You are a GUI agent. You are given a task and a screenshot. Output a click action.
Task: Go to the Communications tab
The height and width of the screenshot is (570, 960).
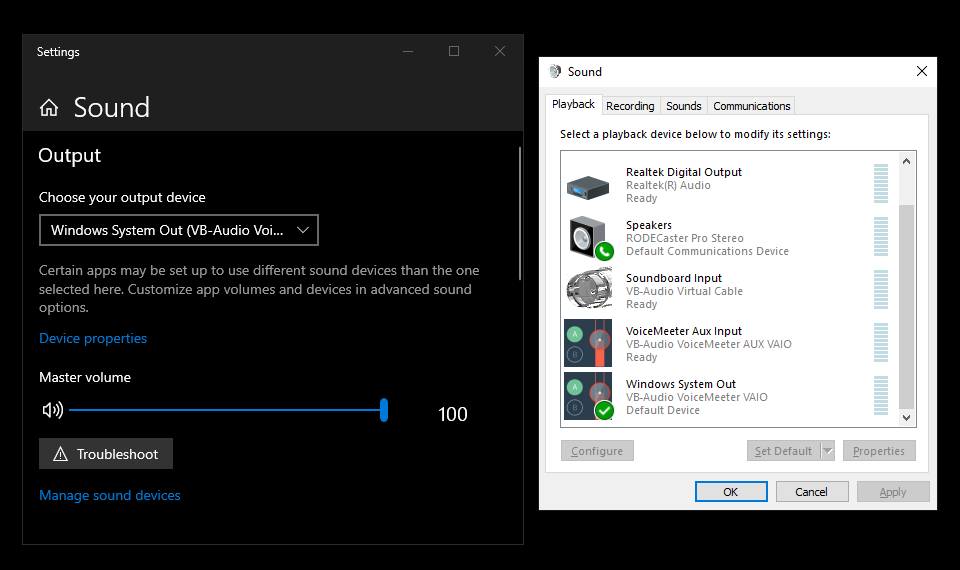coord(752,106)
